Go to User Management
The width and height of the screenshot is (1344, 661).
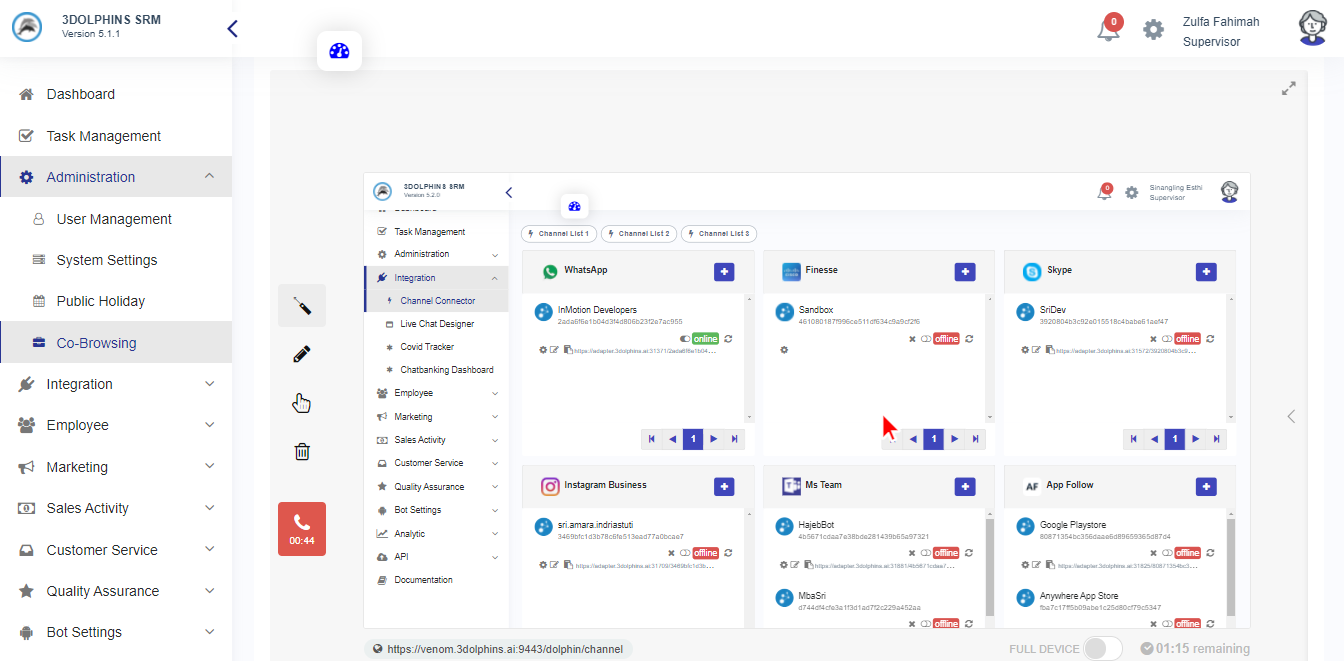(114, 219)
